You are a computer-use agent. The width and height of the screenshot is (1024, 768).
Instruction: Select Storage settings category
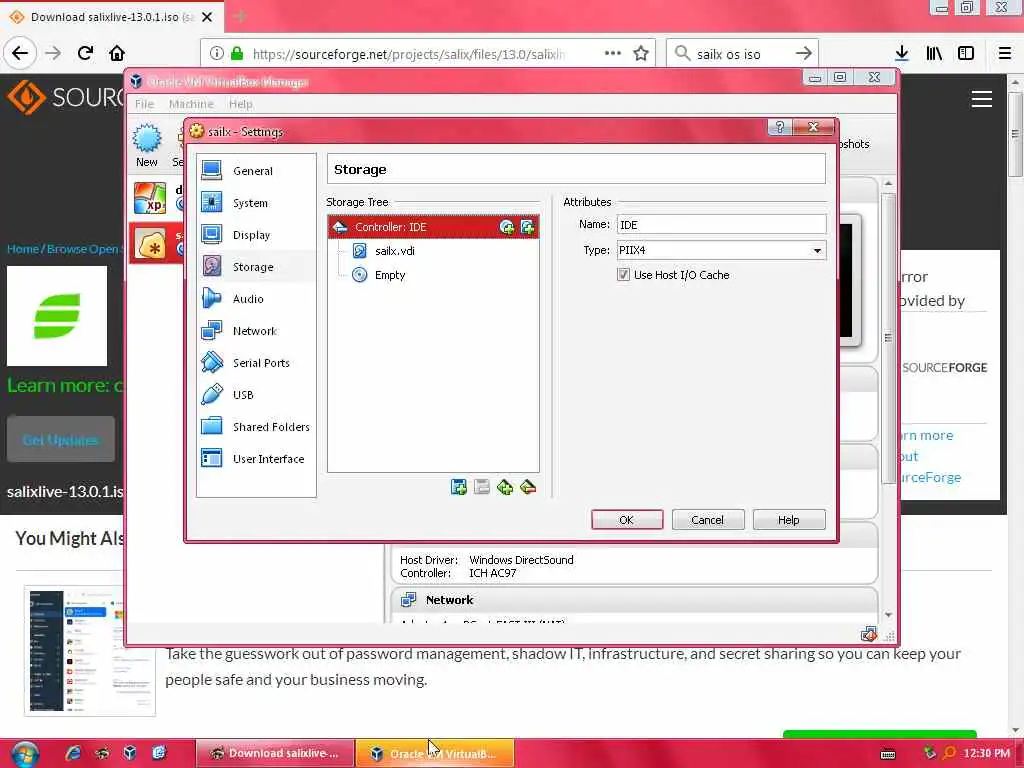256,266
